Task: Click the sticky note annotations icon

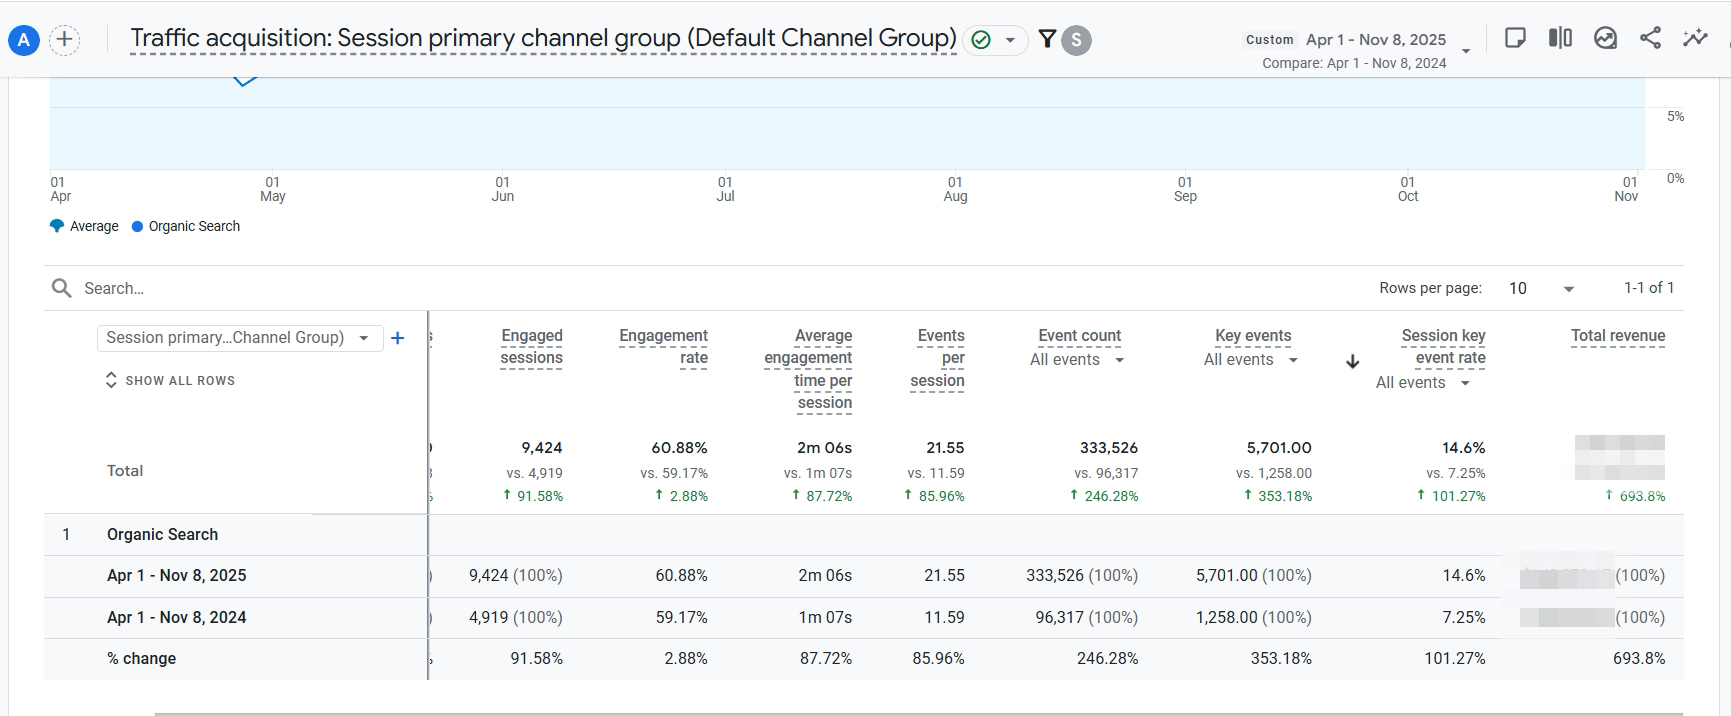Action: (1515, 38)
